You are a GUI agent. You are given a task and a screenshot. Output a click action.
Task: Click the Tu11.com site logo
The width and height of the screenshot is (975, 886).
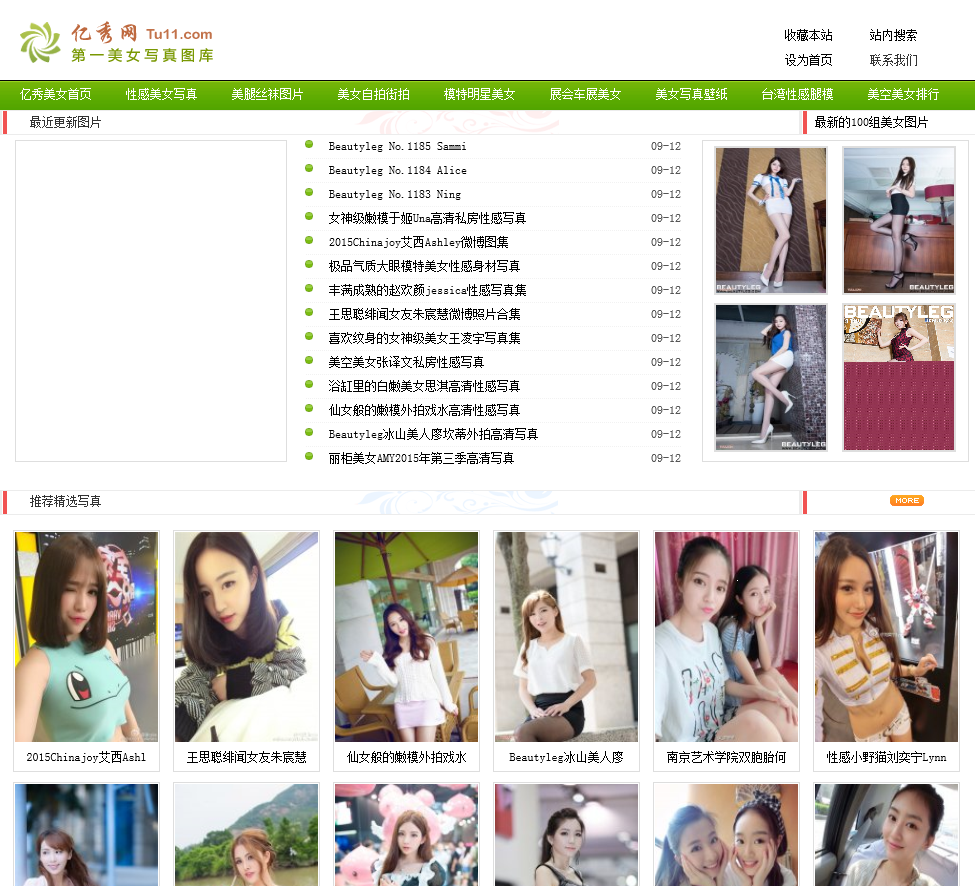pyautogui.click(x=116, y=42)
